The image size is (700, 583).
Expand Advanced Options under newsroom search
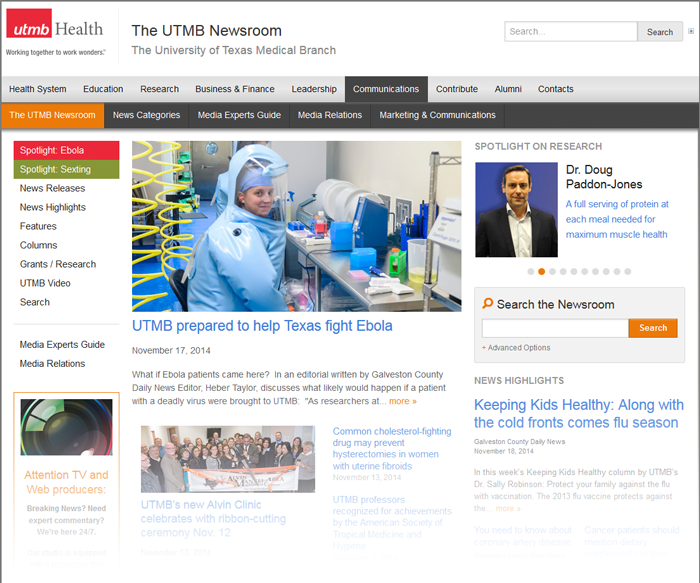pyautogui.click(x=517, y=348)
